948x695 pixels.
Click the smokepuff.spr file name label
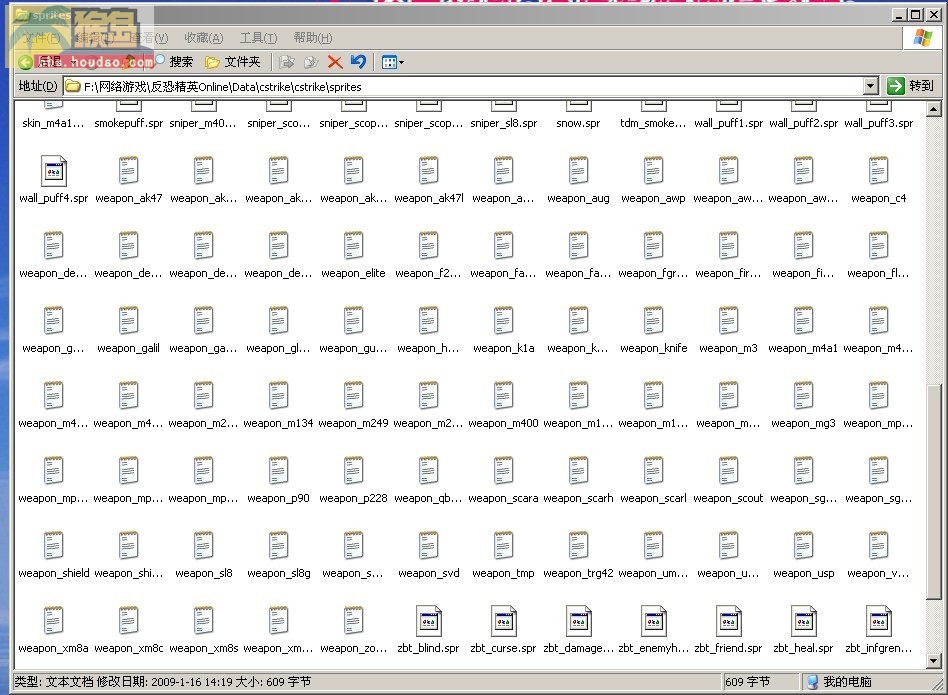coord(128,123)
